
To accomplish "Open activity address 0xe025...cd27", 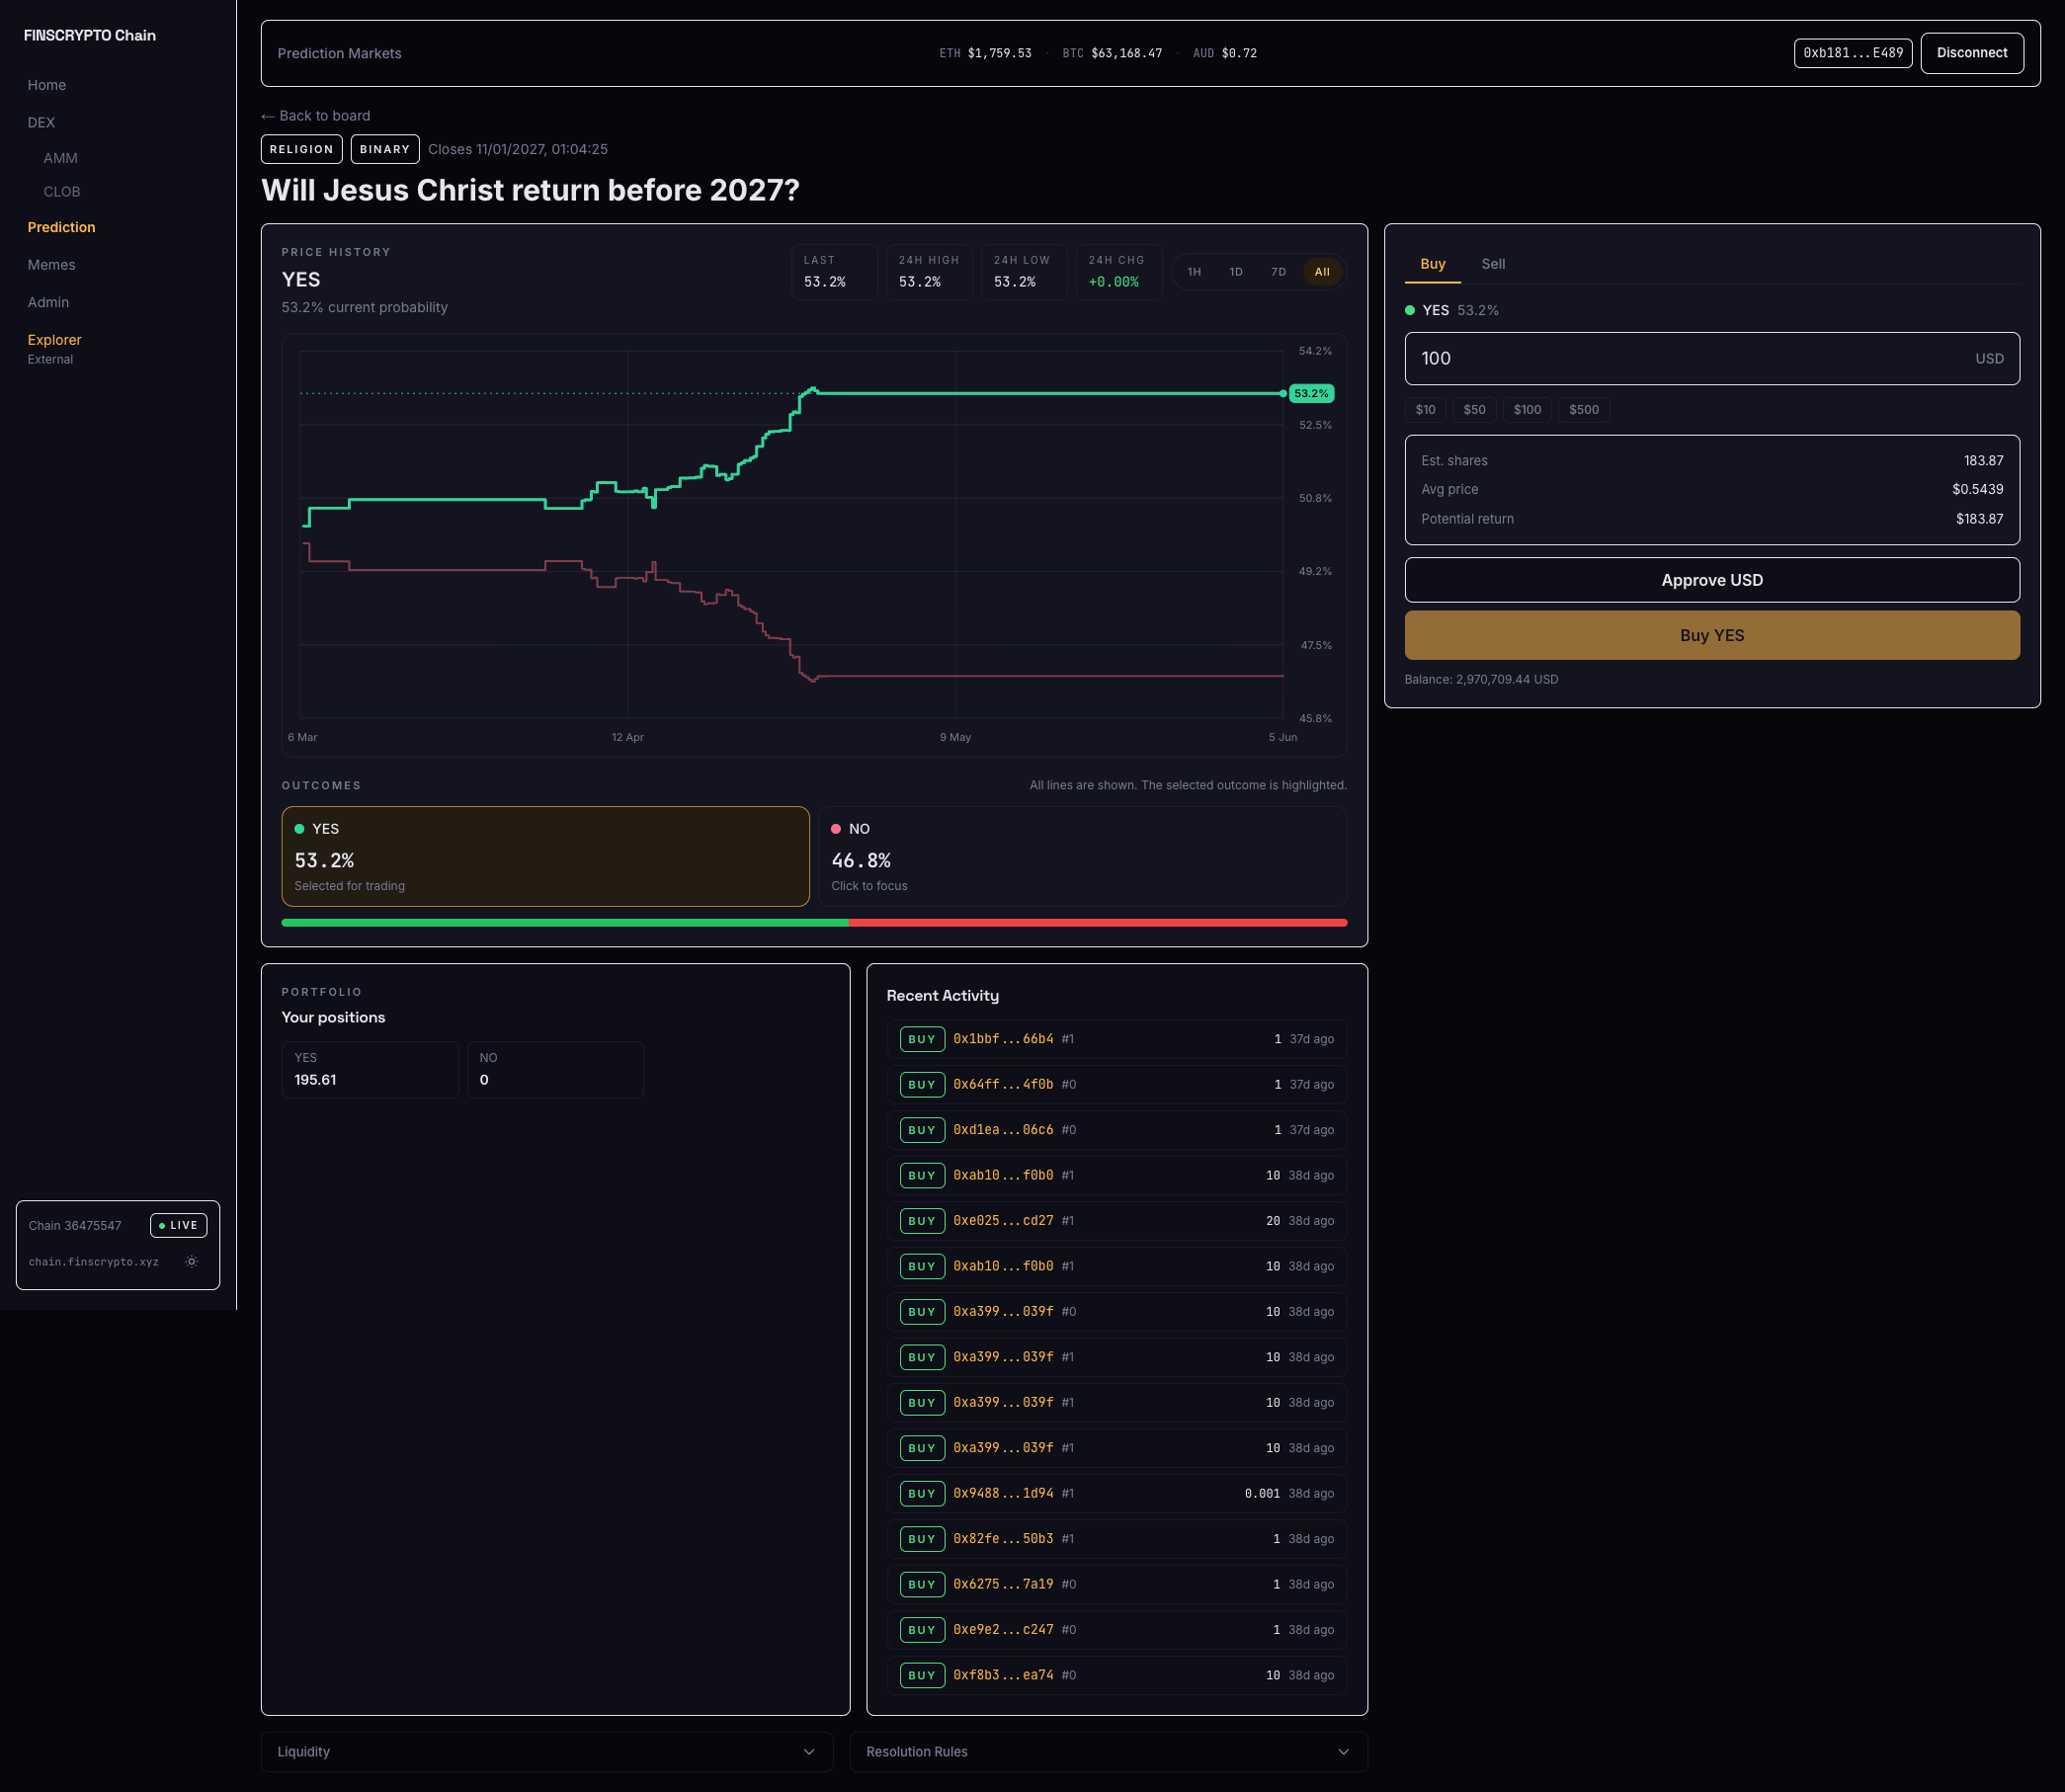I will [1003, 1221].
